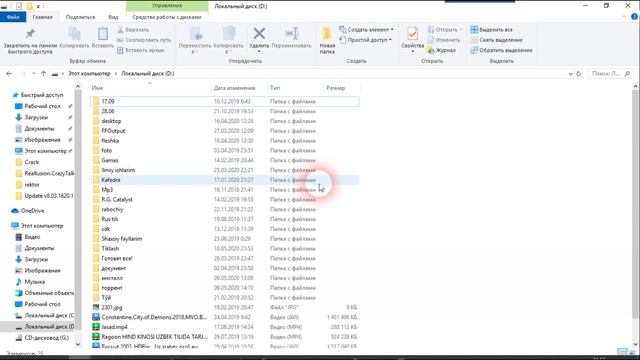Screen dimensions: 640x360
Task: Expand address bar history dropdown
Action: coord(570,74)
